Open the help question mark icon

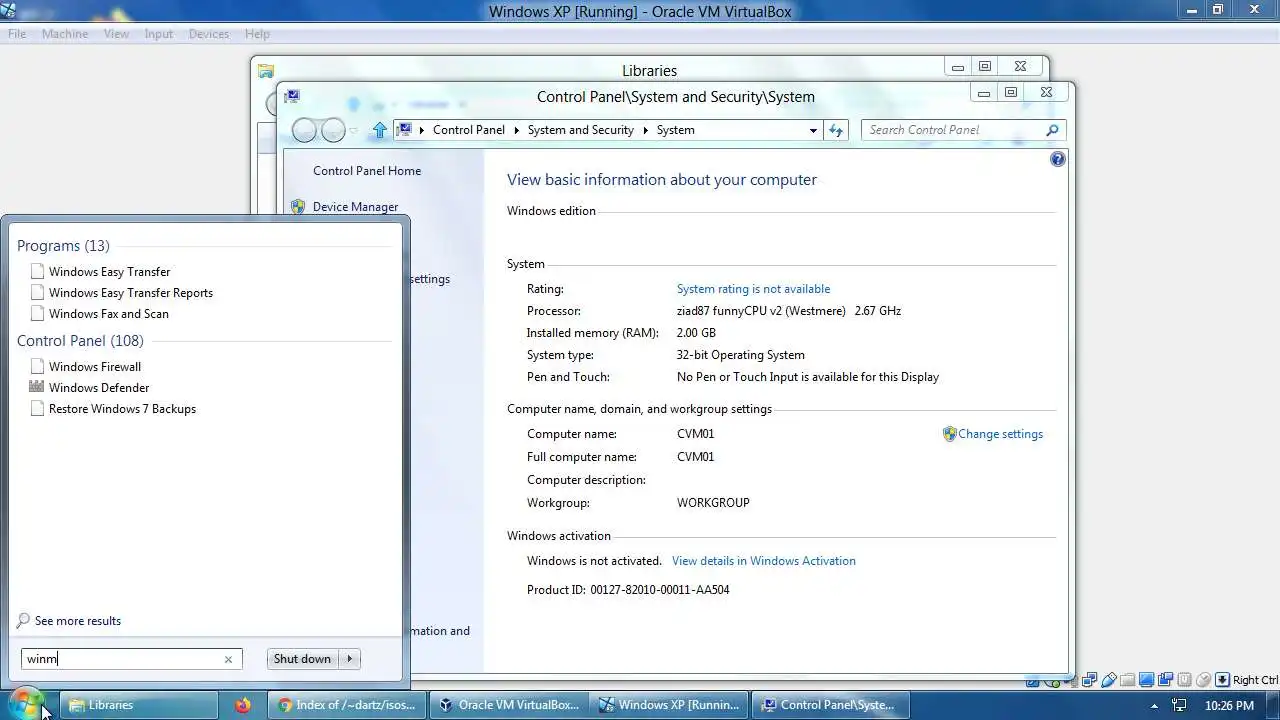tap(1058, 159)
